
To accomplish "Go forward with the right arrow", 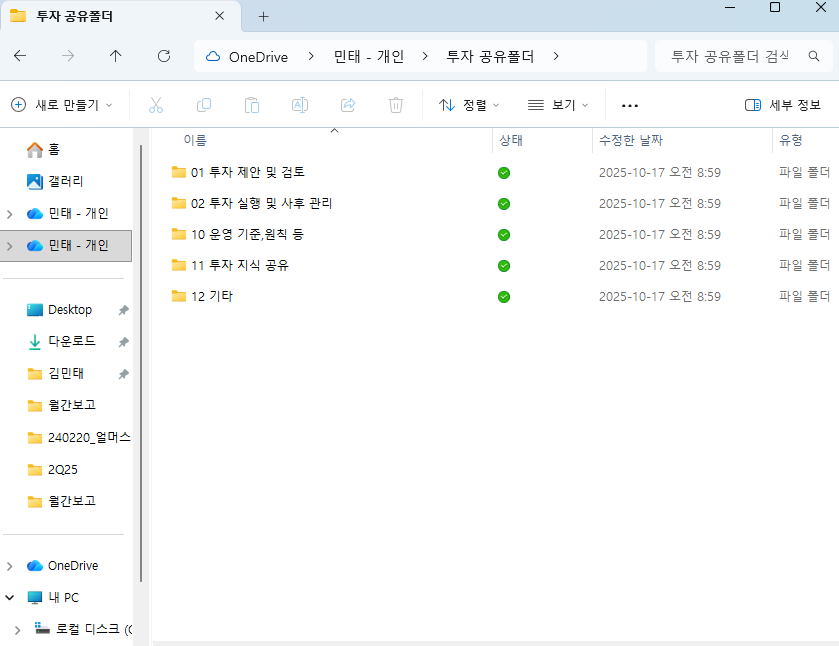I will pos(68,56).
